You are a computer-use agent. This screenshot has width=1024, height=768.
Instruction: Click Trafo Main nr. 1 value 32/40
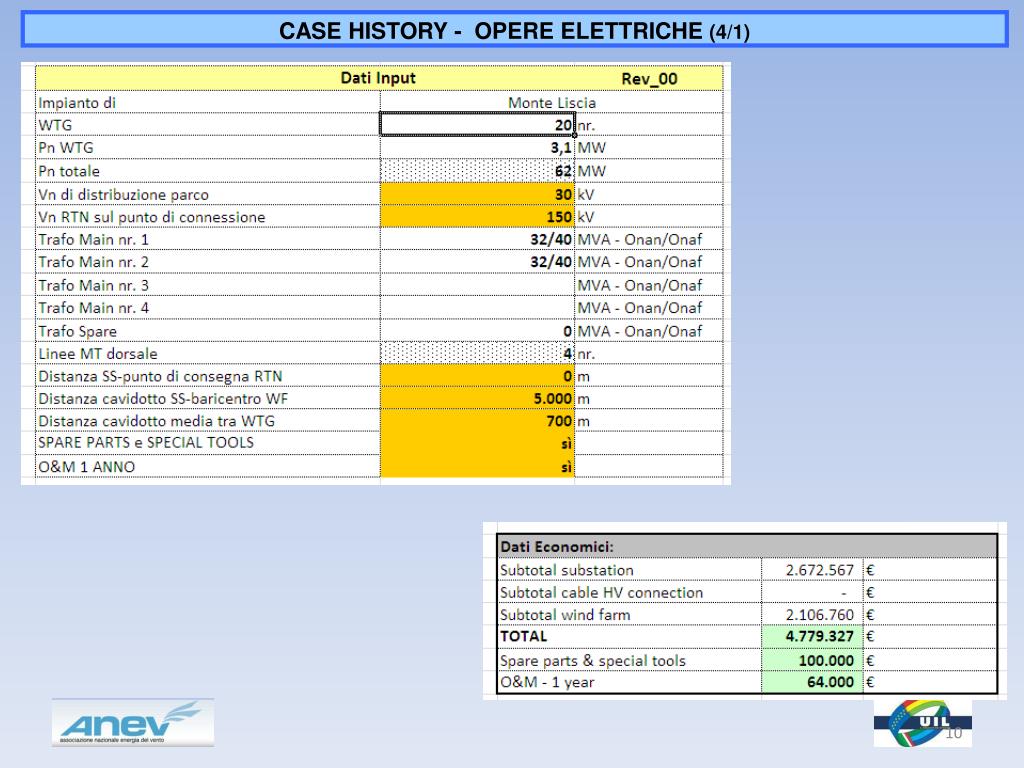tap(551, 240)
